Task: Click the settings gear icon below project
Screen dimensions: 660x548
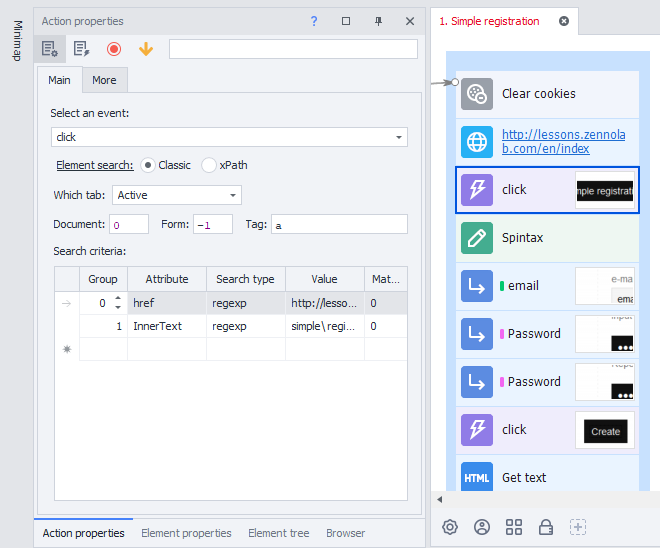Action: [450, 527]
